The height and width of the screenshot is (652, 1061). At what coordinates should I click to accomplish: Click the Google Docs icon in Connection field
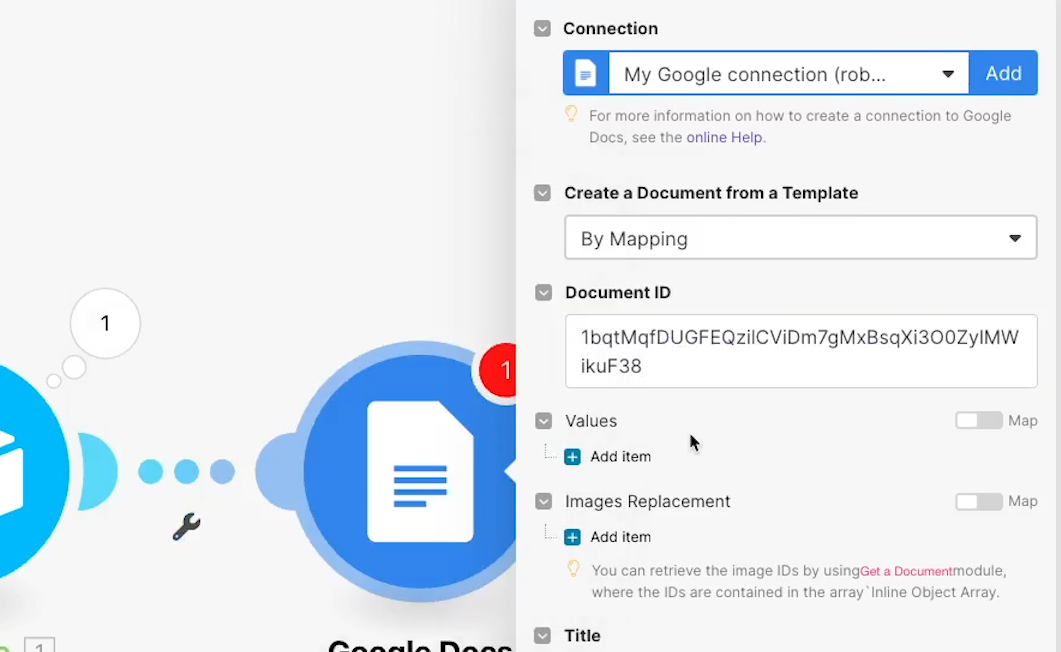[586, 73]
